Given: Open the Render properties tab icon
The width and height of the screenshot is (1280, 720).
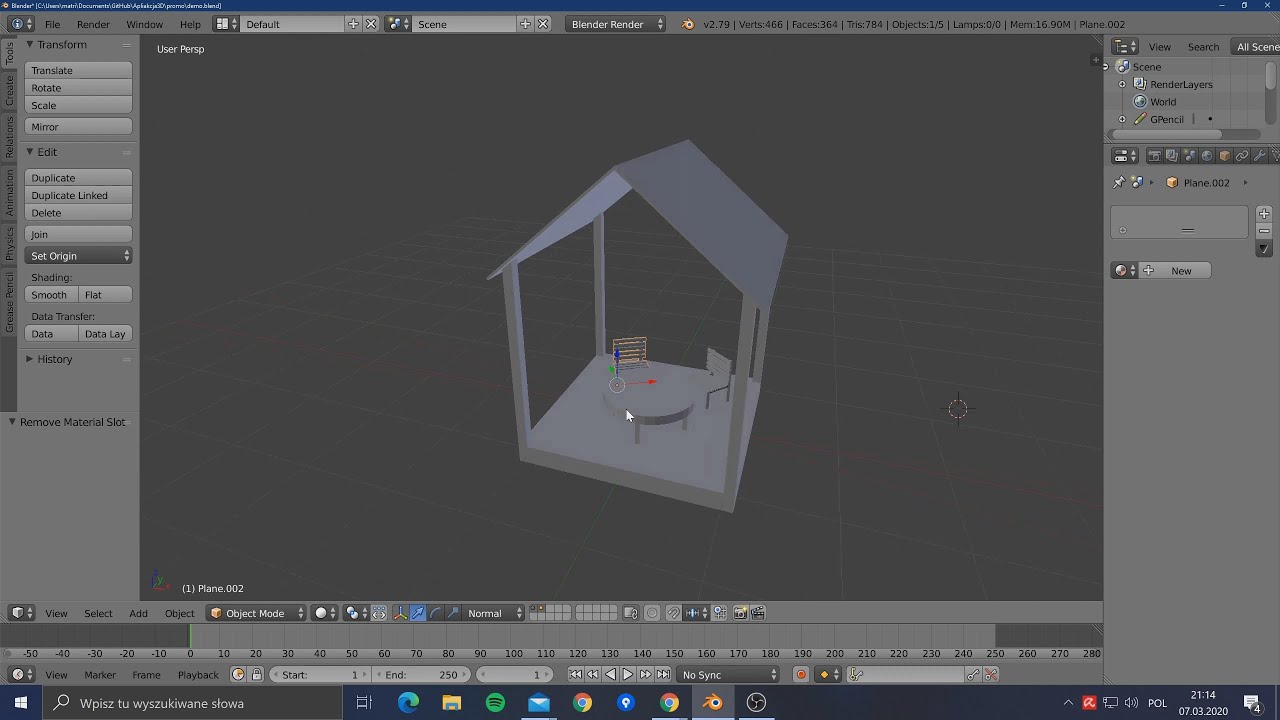Looking at the screenshot, I should click(1155, 156).
